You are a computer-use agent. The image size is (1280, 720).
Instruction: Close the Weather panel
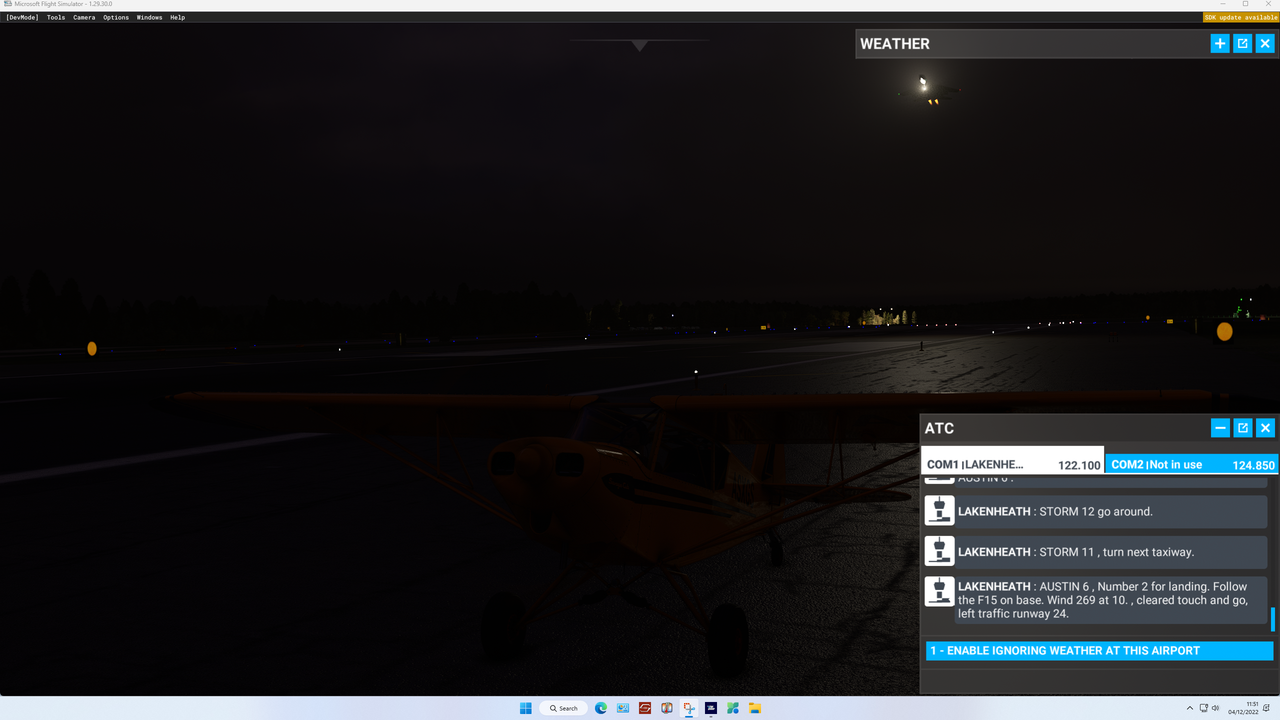coord(1265,44)
